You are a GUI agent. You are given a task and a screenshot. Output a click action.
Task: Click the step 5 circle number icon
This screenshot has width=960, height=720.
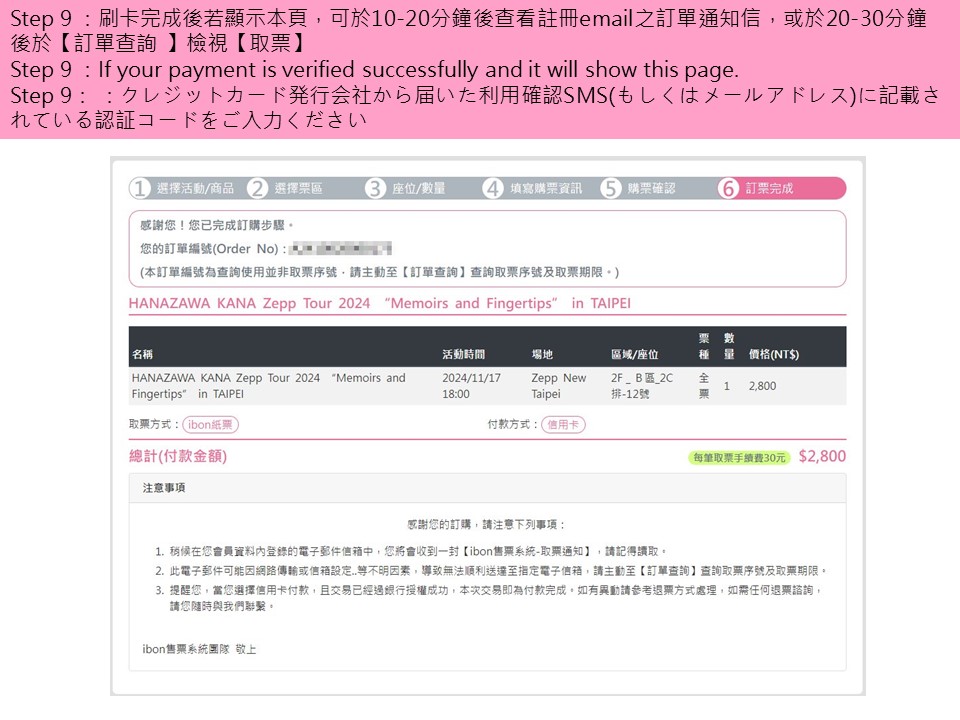(611, 188)
